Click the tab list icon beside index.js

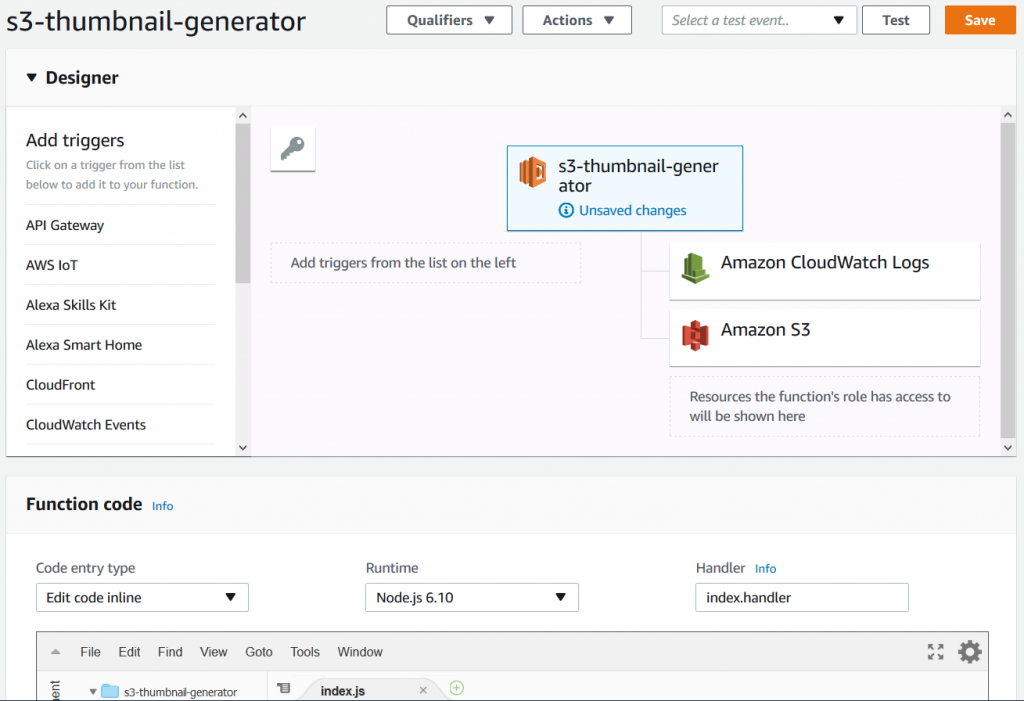(x=283, y=688)
